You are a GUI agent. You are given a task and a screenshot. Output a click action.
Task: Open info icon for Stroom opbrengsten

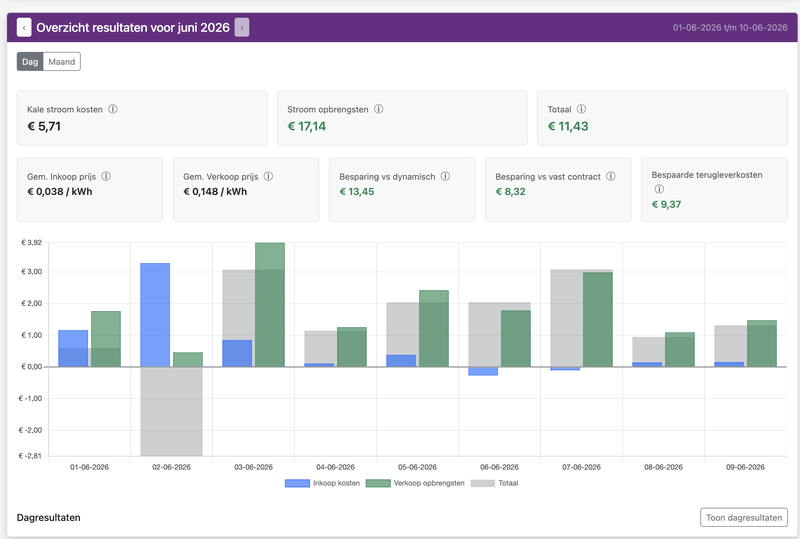tap(379, 109)
